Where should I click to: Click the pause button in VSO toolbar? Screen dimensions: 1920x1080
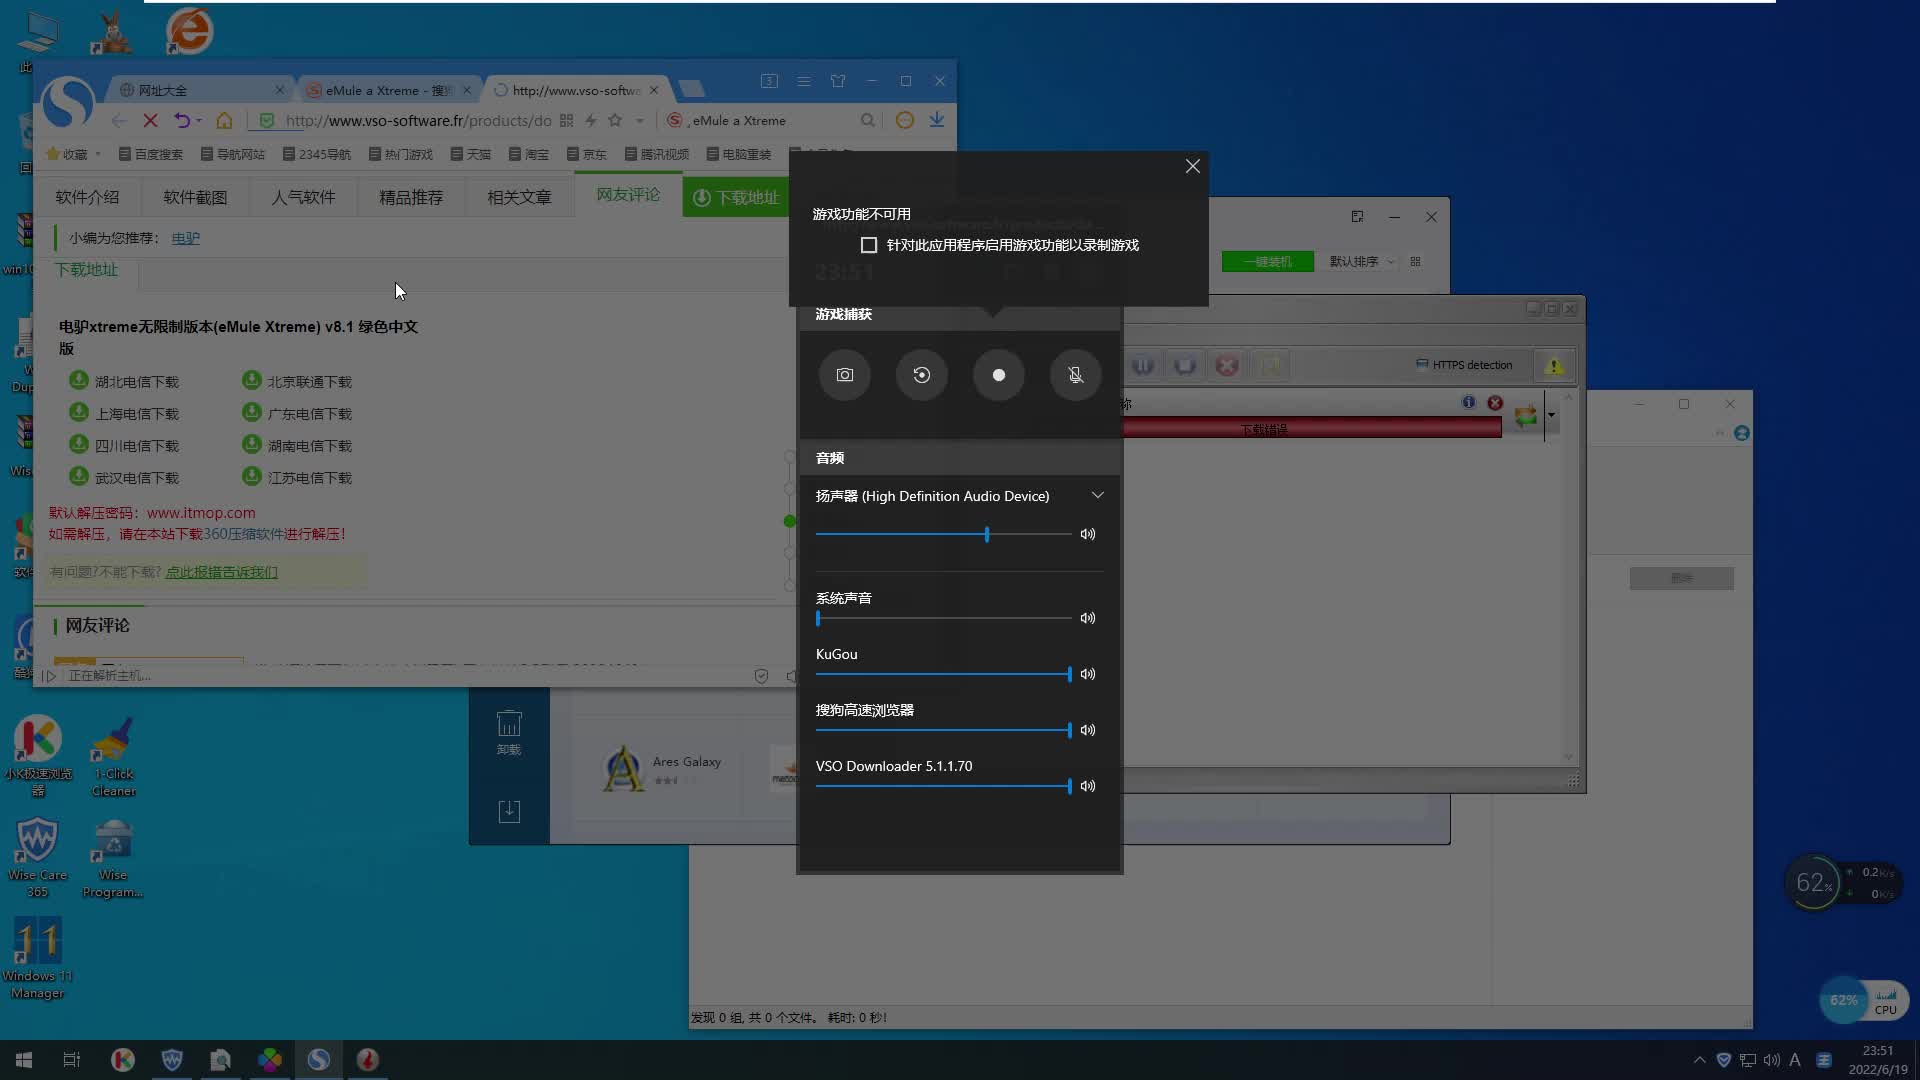1143,365
